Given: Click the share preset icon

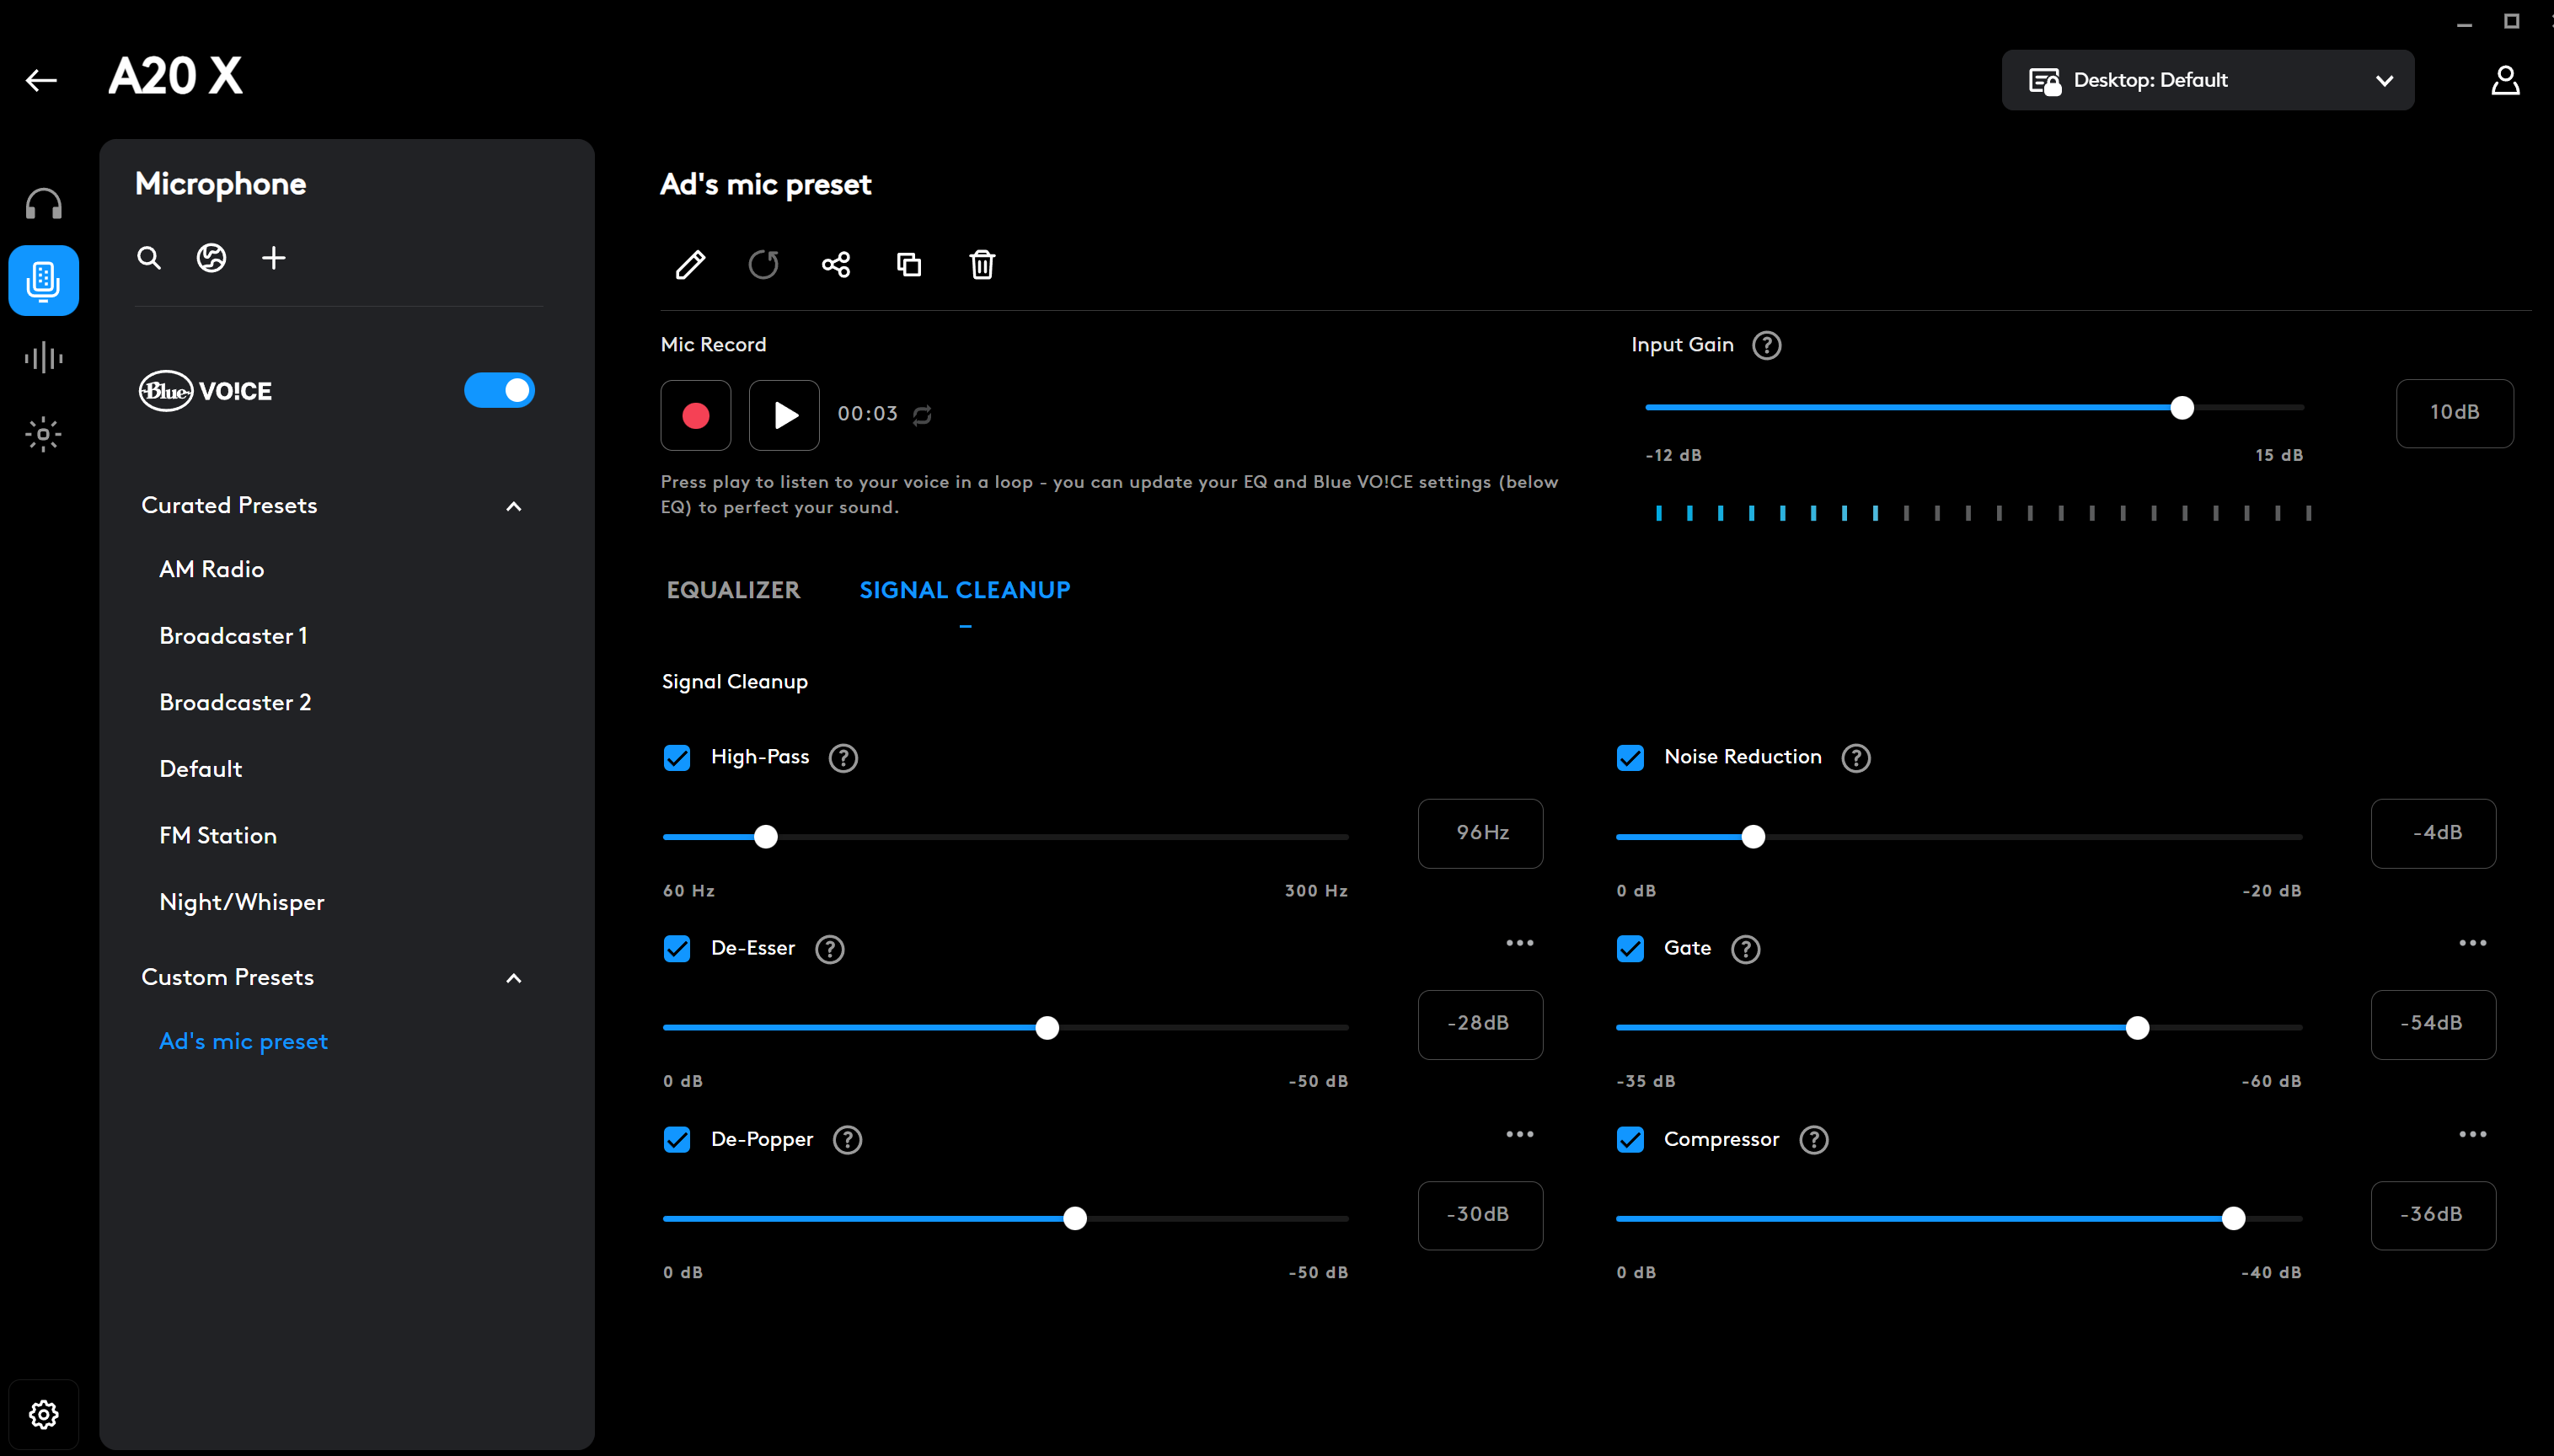Looking at the screenshot, I should 836,265.
